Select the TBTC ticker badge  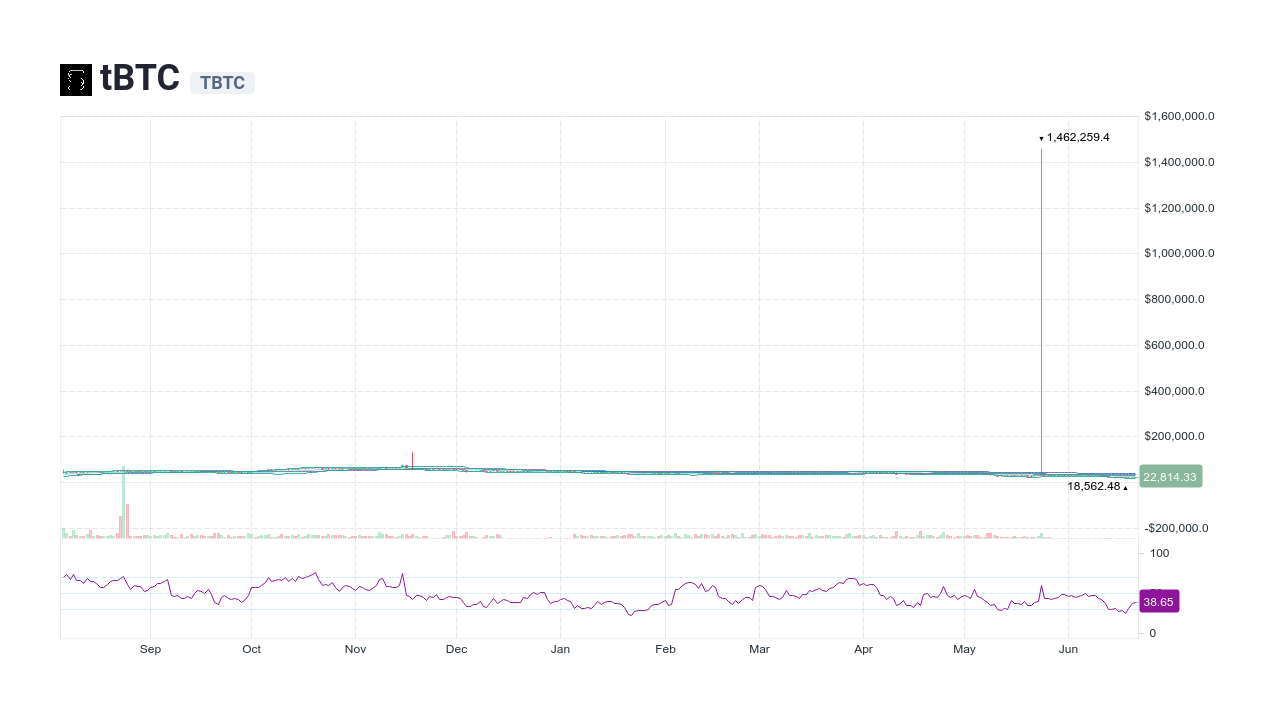point(221,82)
